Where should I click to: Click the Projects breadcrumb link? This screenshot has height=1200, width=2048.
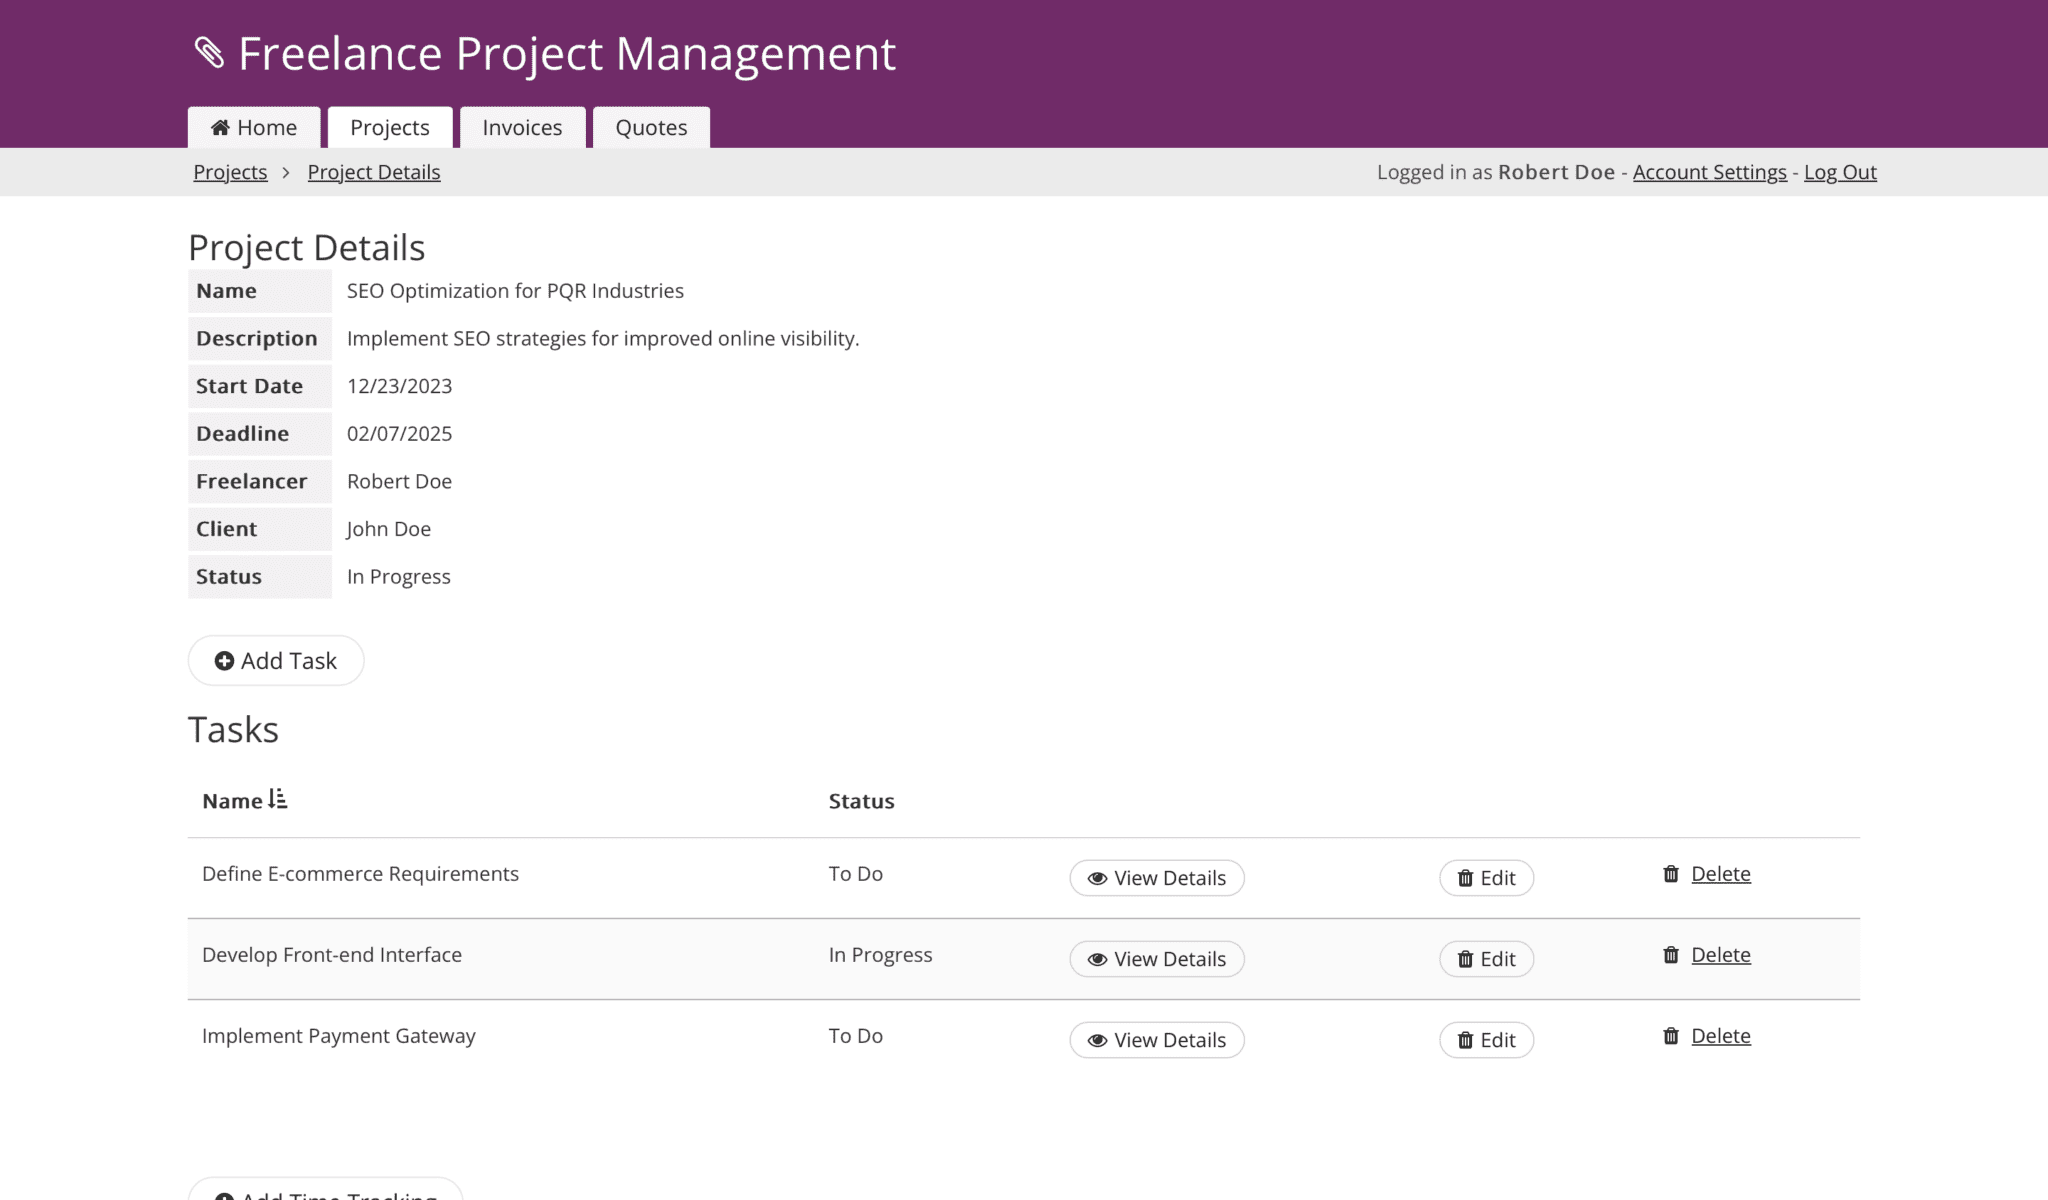click(x=229, y=172)
